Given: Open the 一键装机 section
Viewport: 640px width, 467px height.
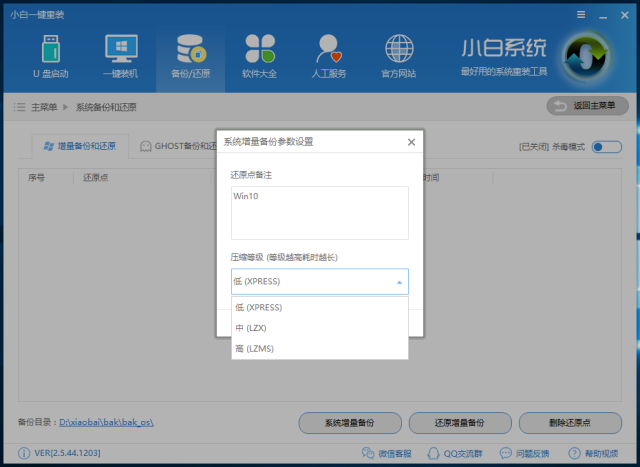Looking at the screenshot, I should tap(121, 56).
